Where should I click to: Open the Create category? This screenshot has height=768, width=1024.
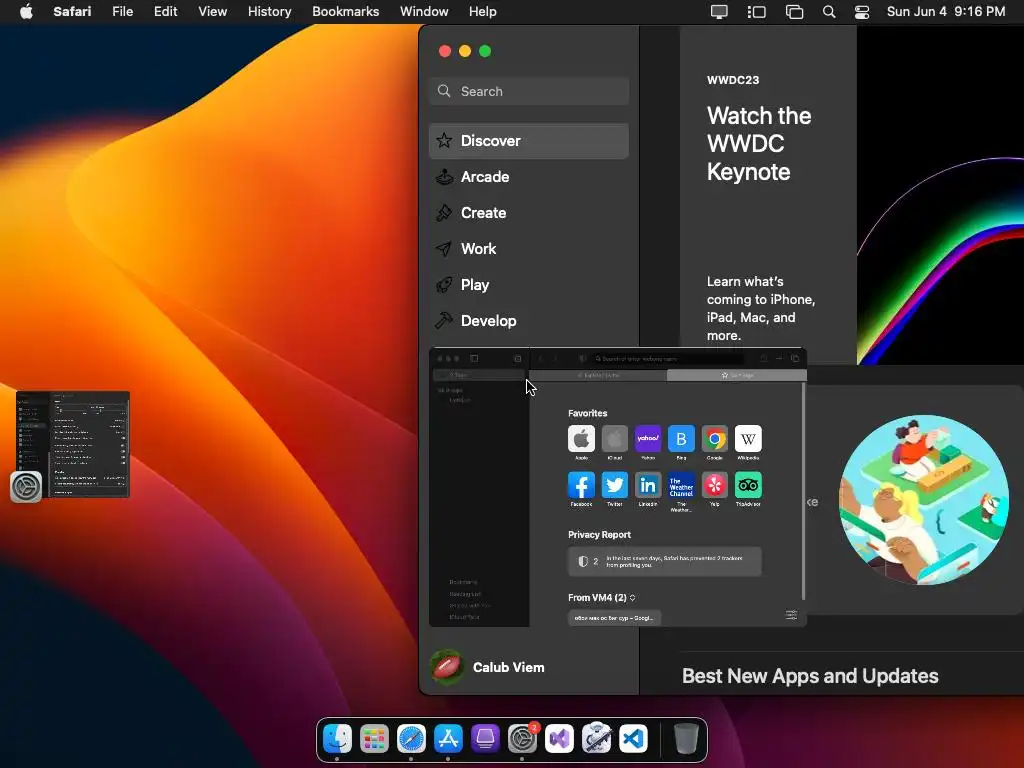[x=528, y=212]
